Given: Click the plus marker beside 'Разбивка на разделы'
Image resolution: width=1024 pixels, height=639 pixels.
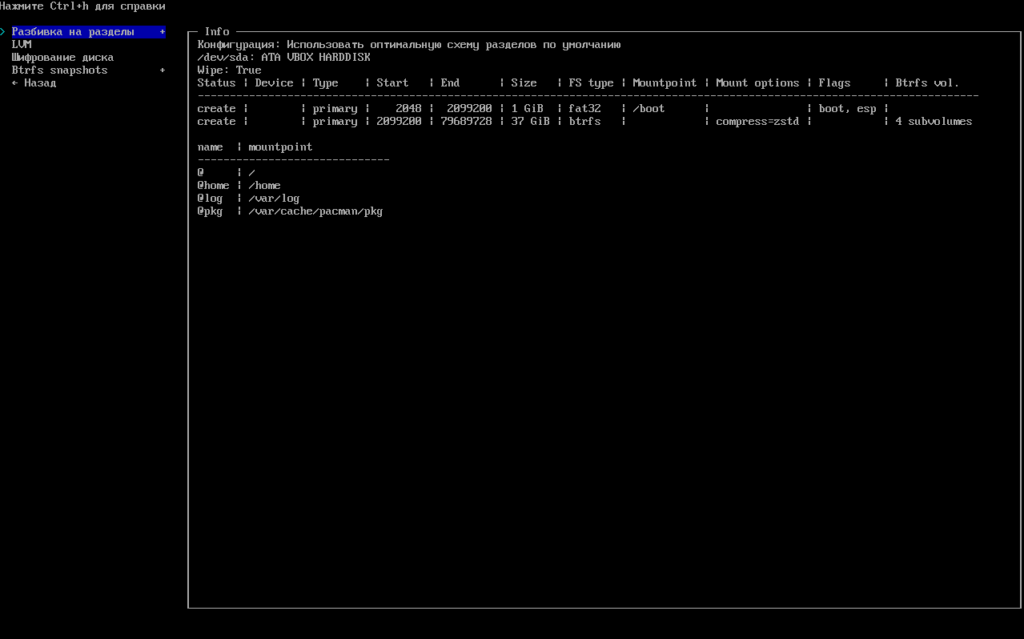Looking at the screenshot, I should click(162, 32).
